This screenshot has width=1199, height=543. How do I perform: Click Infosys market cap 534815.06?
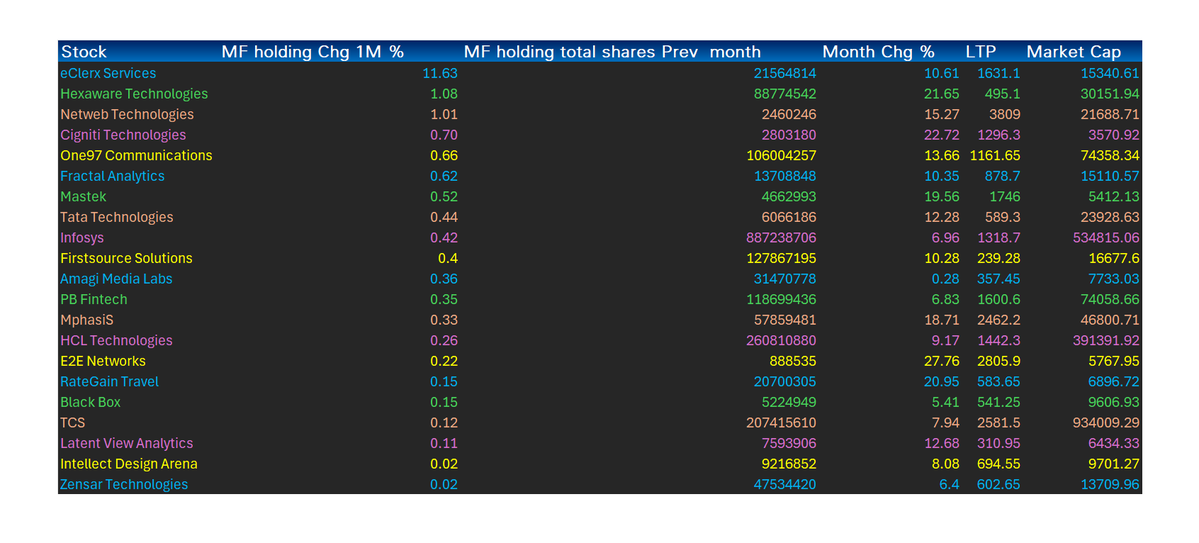[x=1106, y=238]
